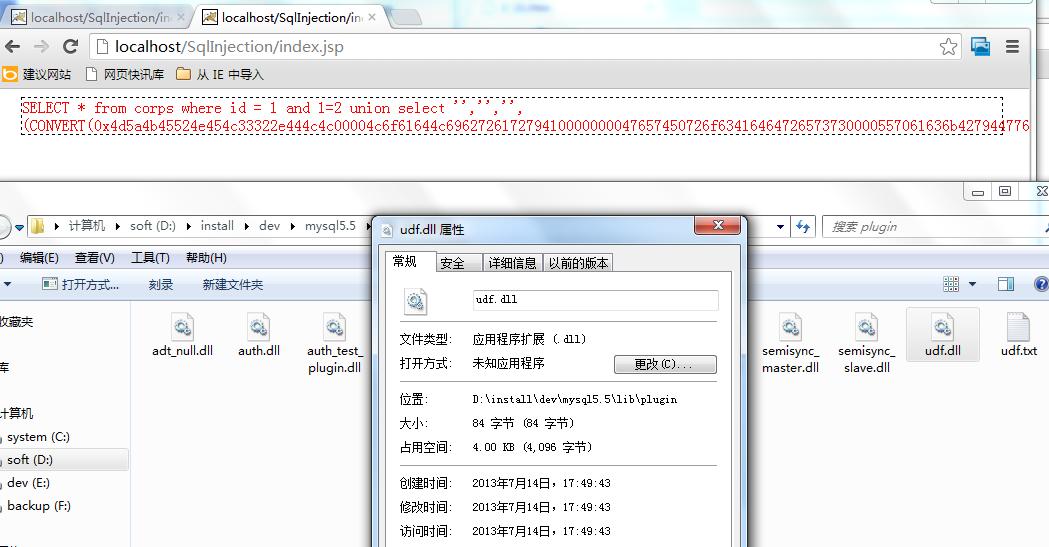
Task: Select the udf.txt file icon
Action: (x=1018, y=328)
